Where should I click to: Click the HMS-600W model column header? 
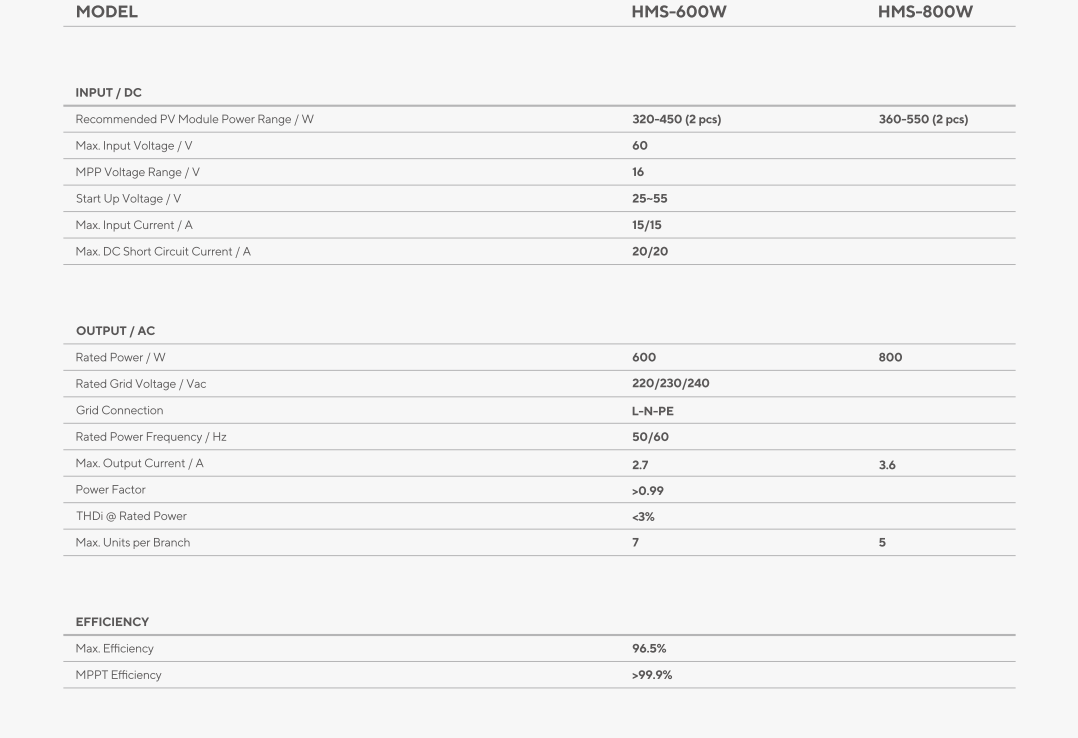(679, 12)
